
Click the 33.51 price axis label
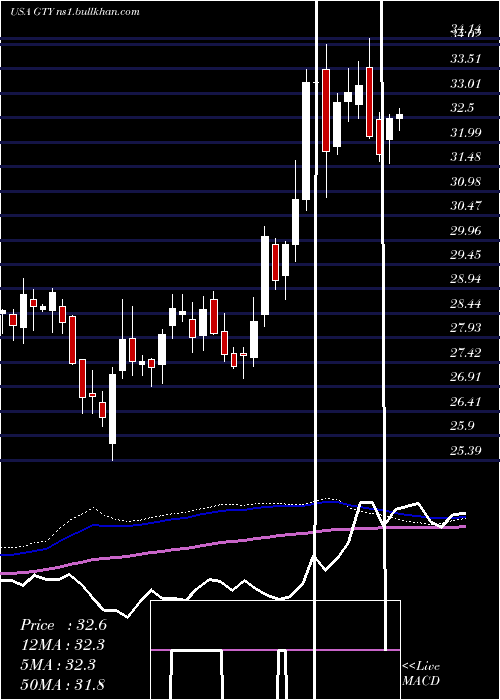(x=465, y=59)
